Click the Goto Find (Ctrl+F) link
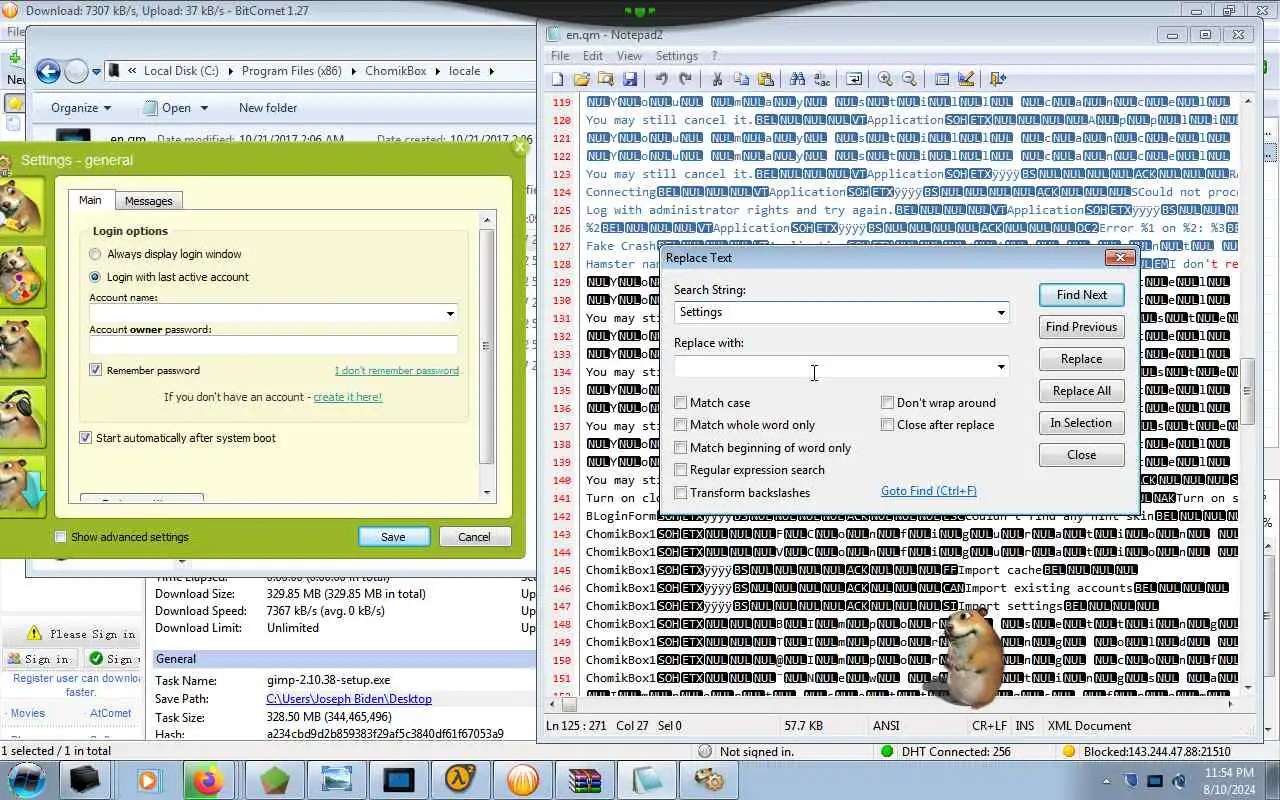The image size is (1280, 800). pyautogui.click(x=929, y=491)
